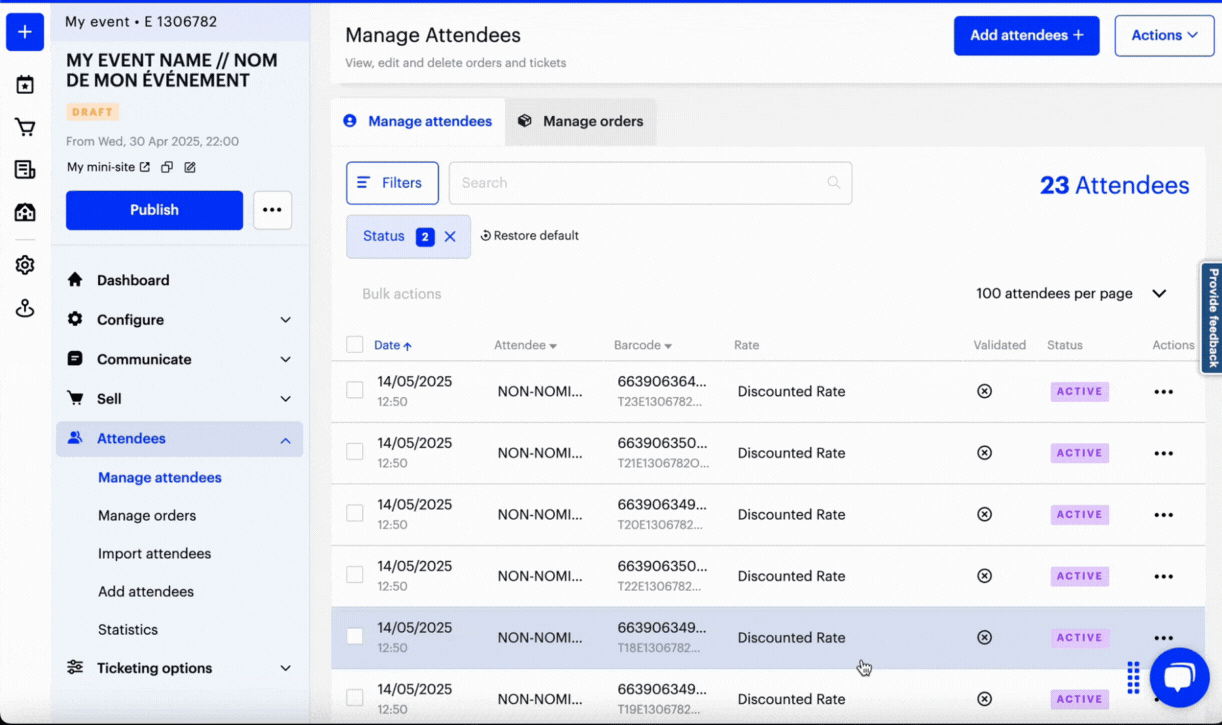
Task: Click the 23 Attendees count text
Action: pos(1115,185)
